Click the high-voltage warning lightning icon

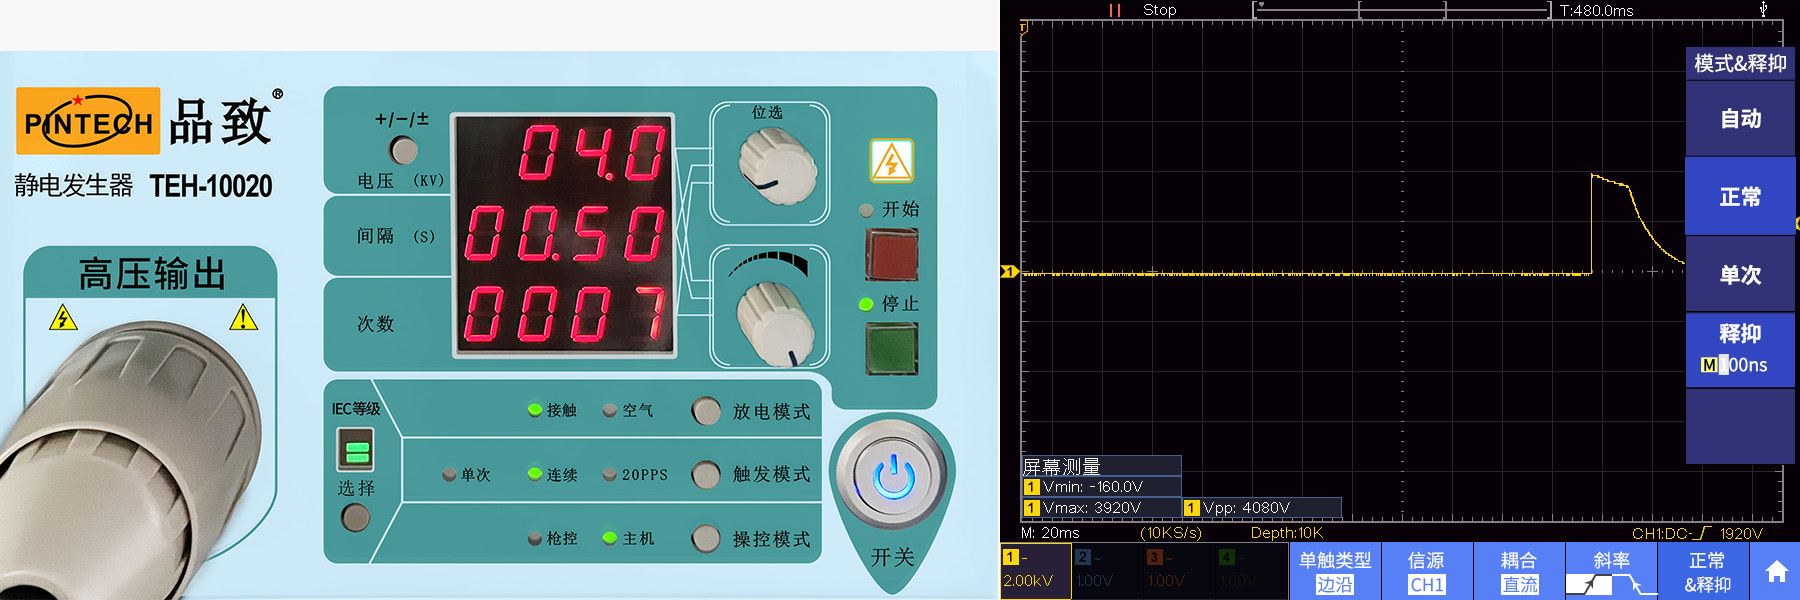click(891, 161)
